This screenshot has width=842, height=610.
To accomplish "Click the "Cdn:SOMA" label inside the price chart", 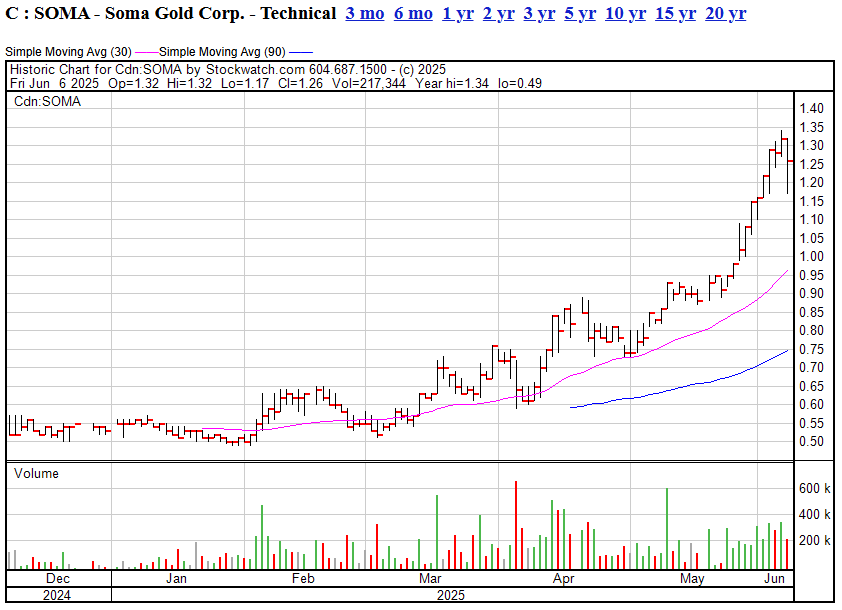I will [x=47, y=102].
